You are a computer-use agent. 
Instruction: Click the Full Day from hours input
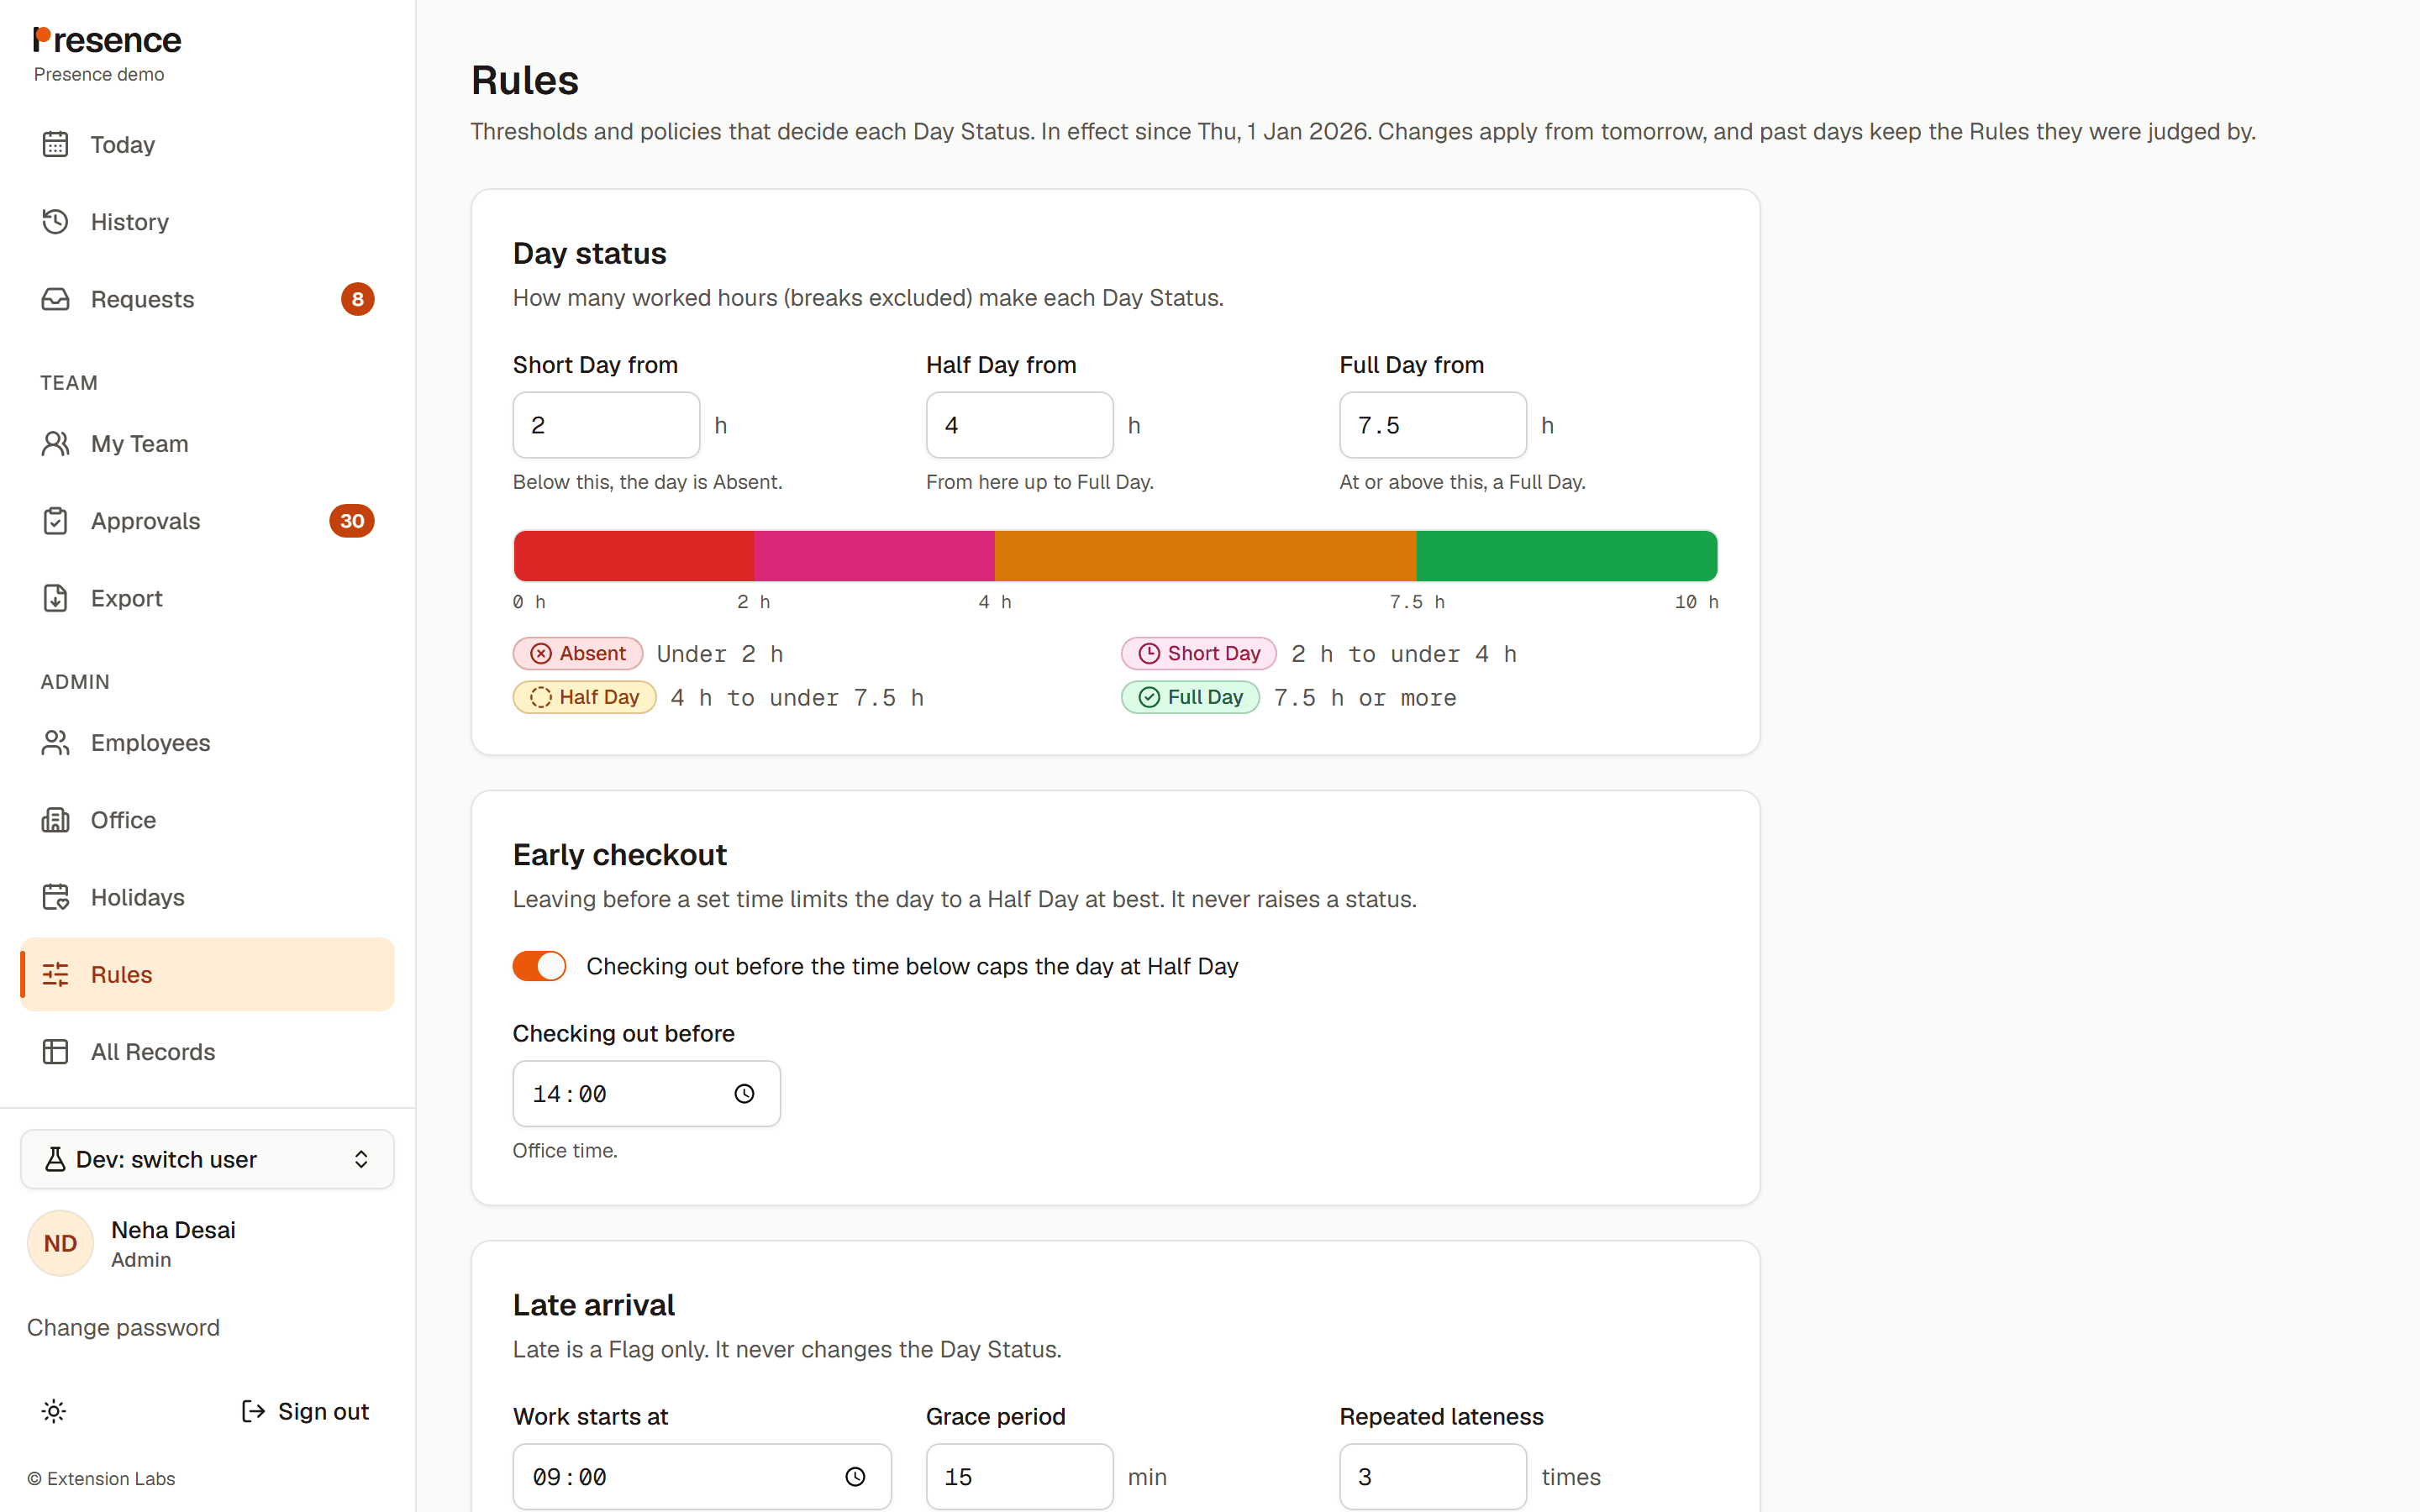coord(1433,425)
